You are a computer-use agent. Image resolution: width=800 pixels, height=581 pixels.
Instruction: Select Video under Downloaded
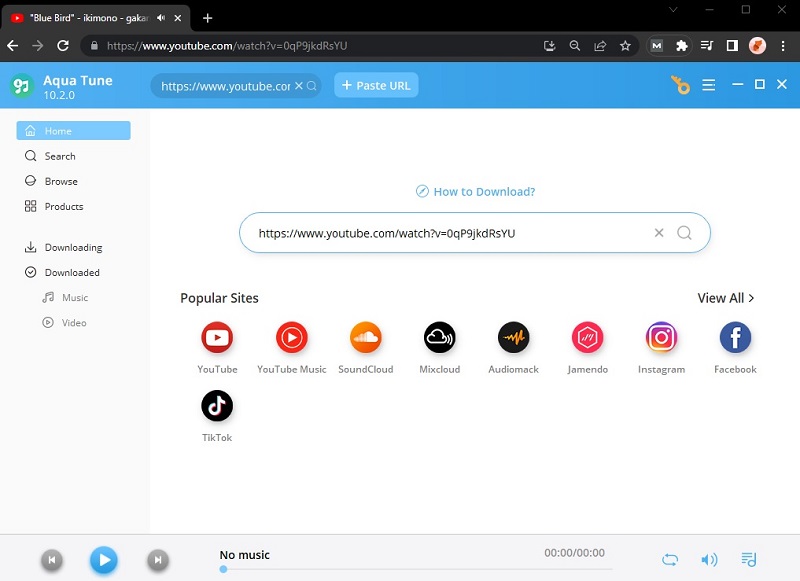click(64, 322)
